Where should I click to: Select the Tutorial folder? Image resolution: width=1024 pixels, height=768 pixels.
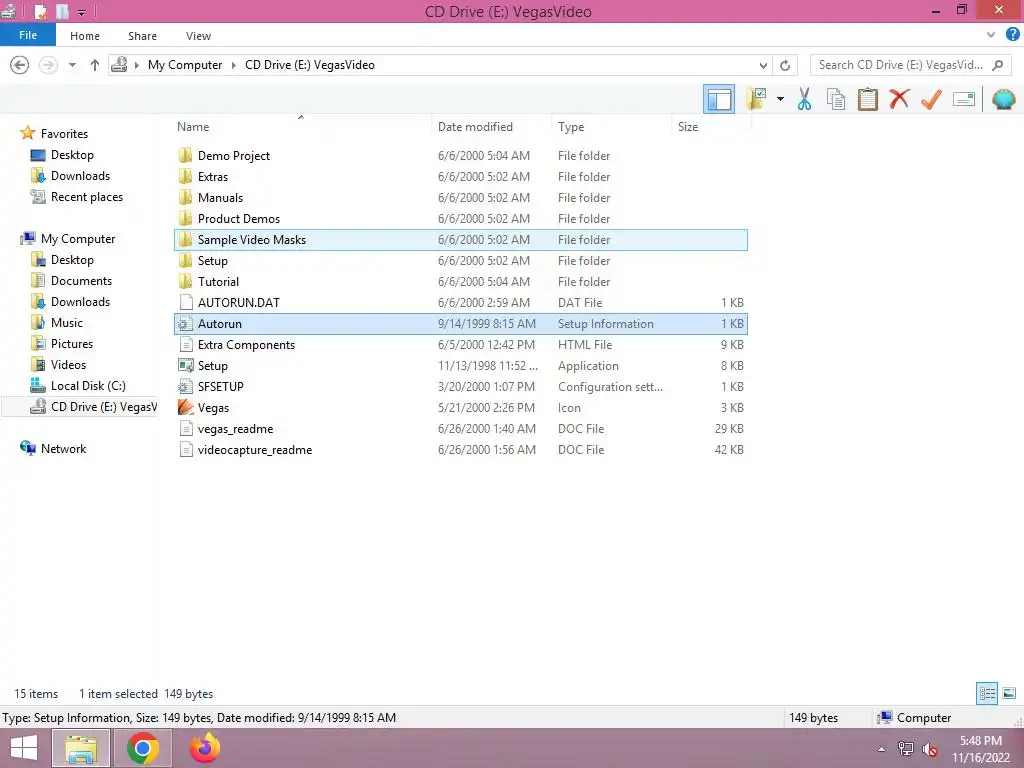pyautogui.click(x=461, y=281)
